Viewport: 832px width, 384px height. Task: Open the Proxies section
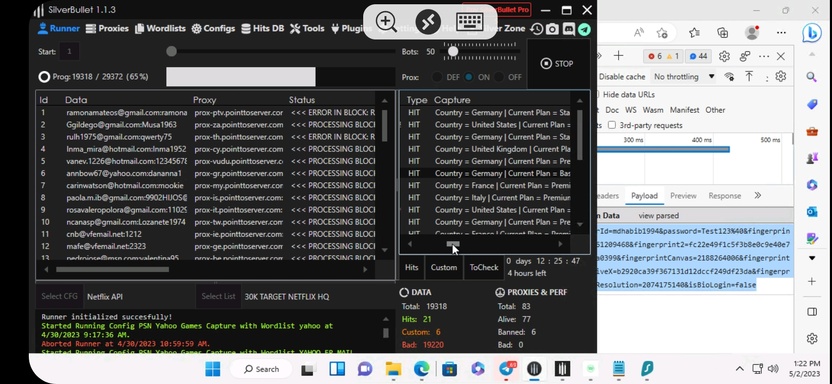click(107, 29)
